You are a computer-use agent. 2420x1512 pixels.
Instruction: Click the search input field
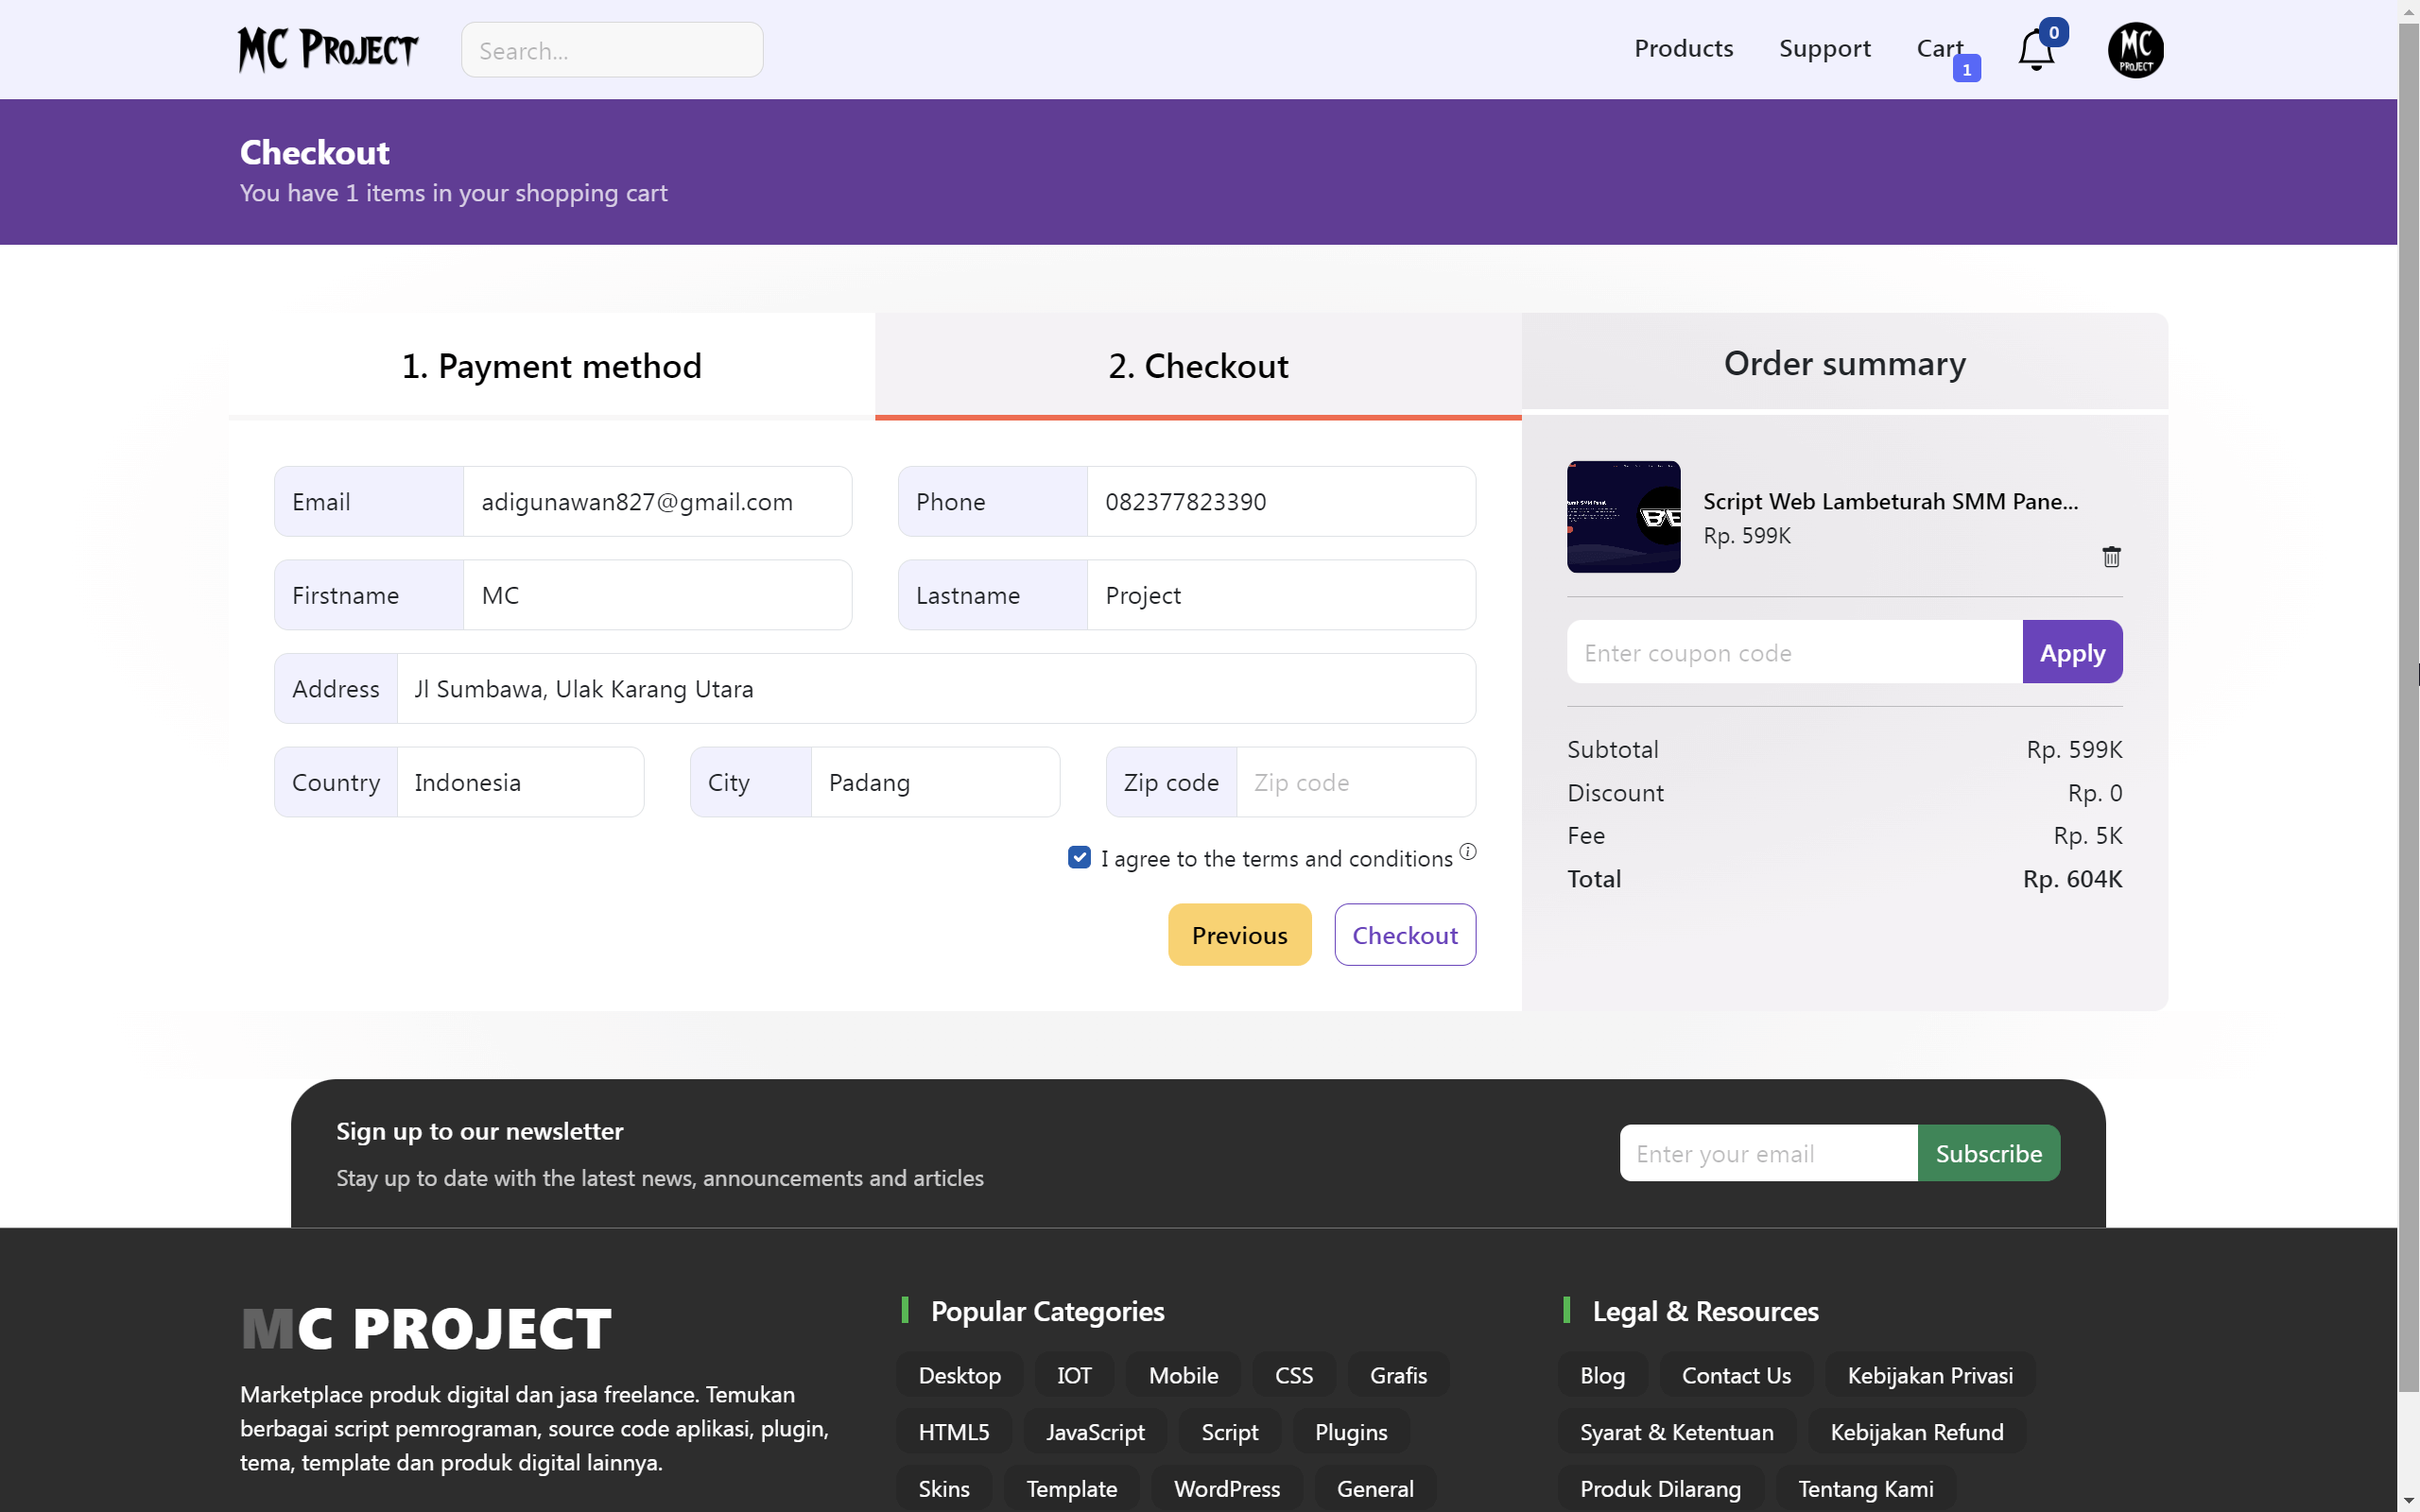click(612, 49)
